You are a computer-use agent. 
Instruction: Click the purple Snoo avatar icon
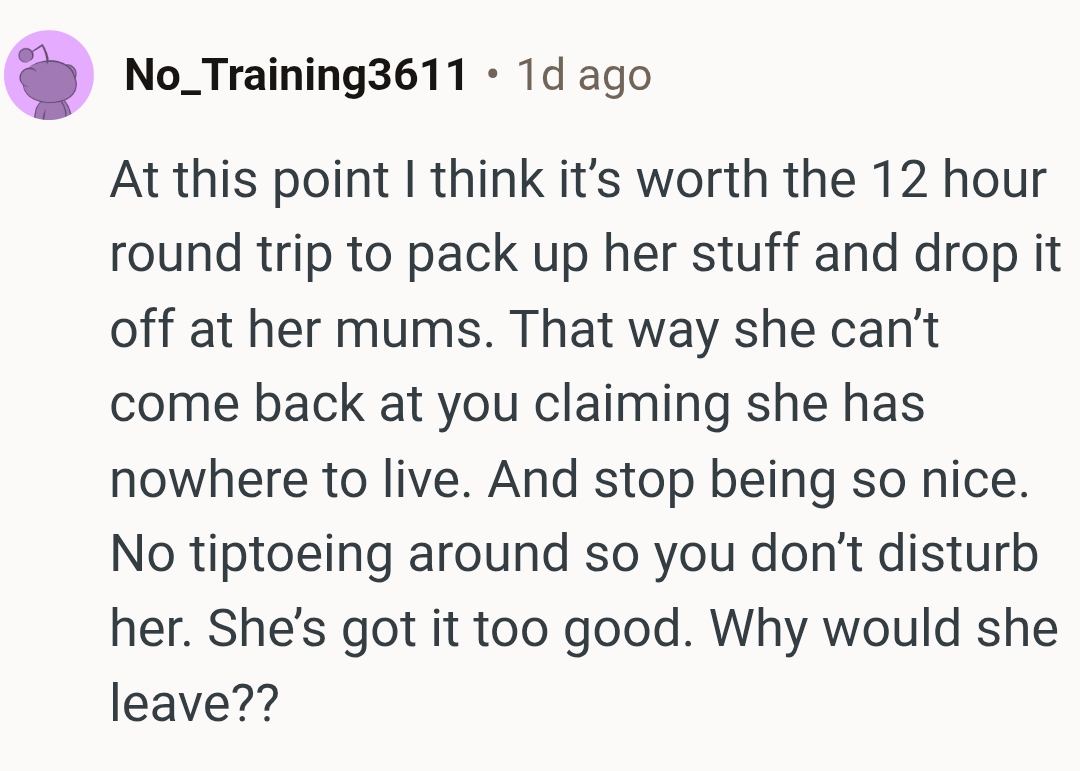(x=49, y=76)
